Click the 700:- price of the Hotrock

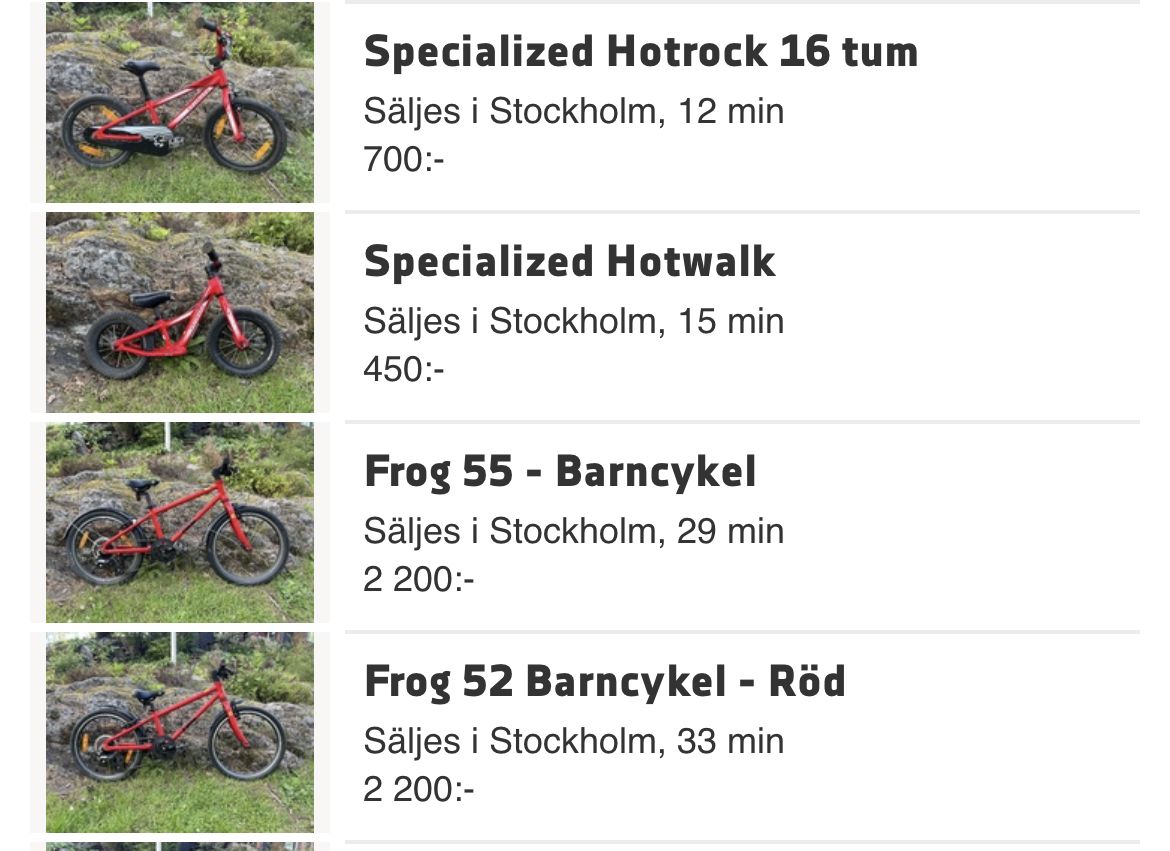[403, 159]
